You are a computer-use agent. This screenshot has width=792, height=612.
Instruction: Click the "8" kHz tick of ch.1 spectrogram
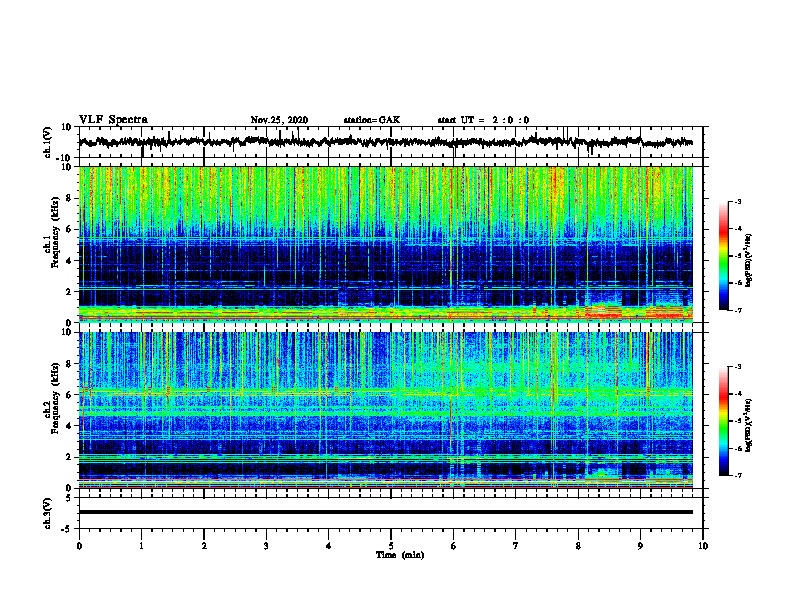pyautogui.click(x=70, y=198)
